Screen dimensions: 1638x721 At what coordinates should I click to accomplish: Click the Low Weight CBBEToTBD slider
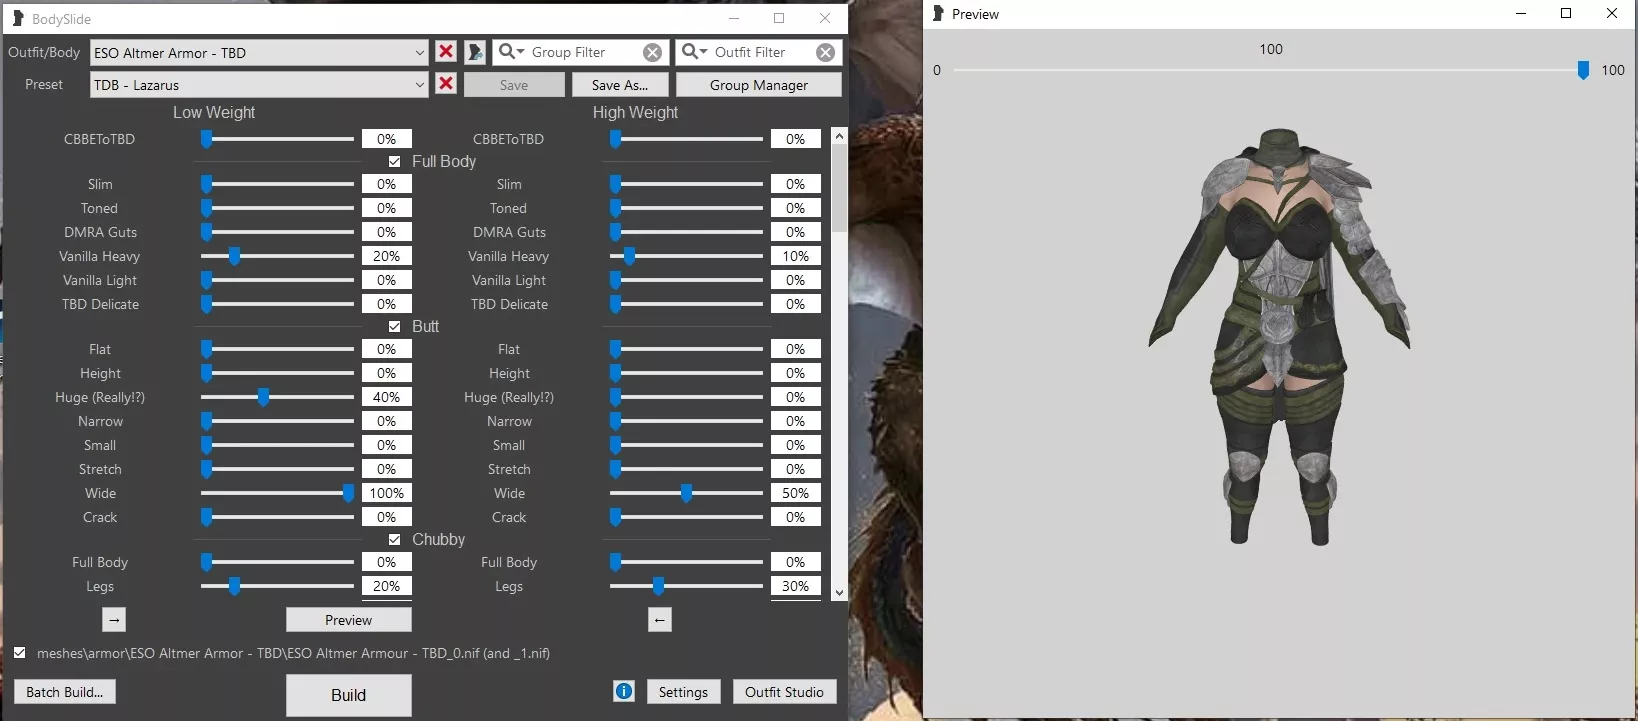click(277, 139)
